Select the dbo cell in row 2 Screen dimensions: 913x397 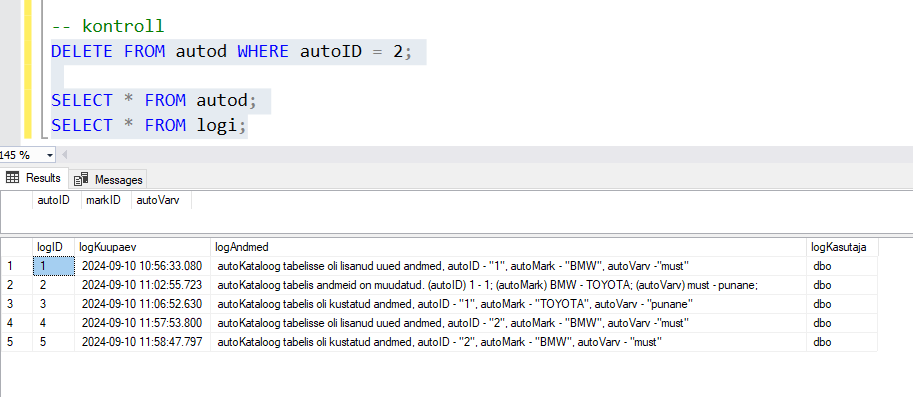(842, 285)
